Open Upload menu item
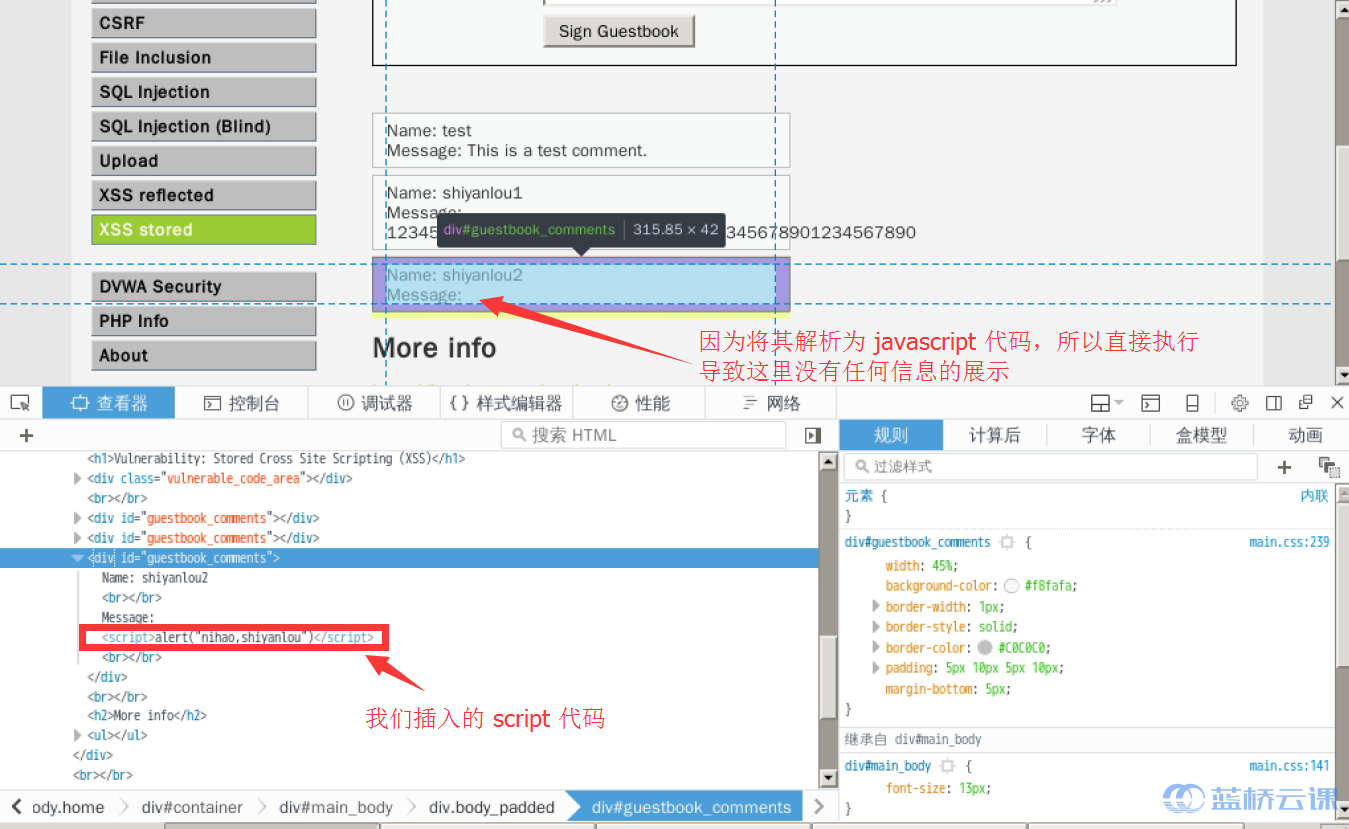 [203, 160]
